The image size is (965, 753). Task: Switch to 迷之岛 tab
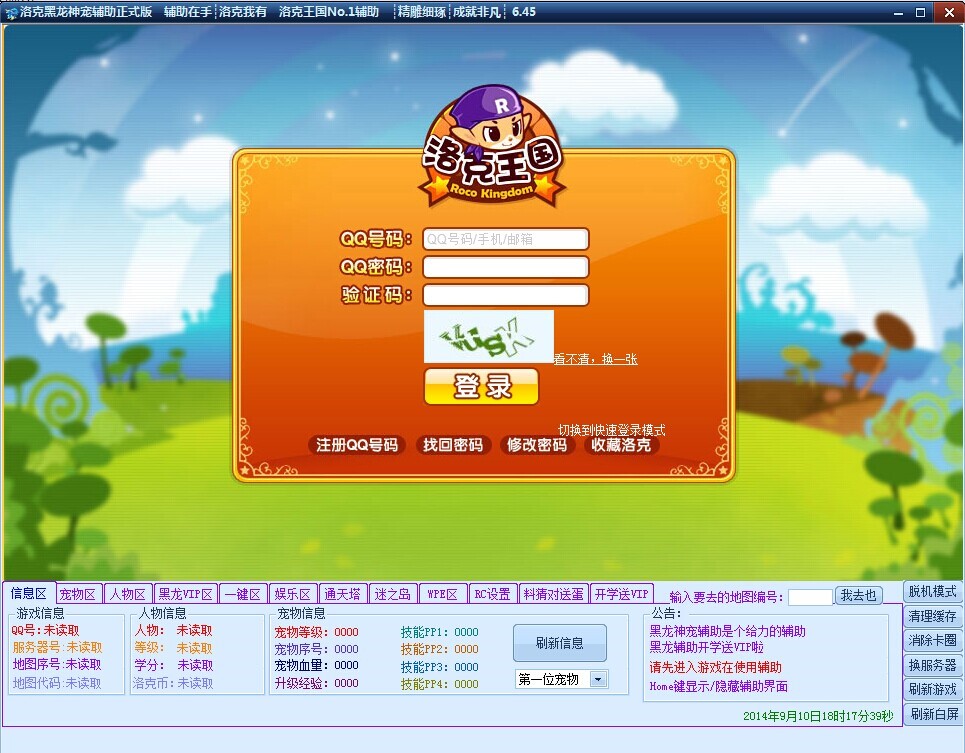[393, 594]
